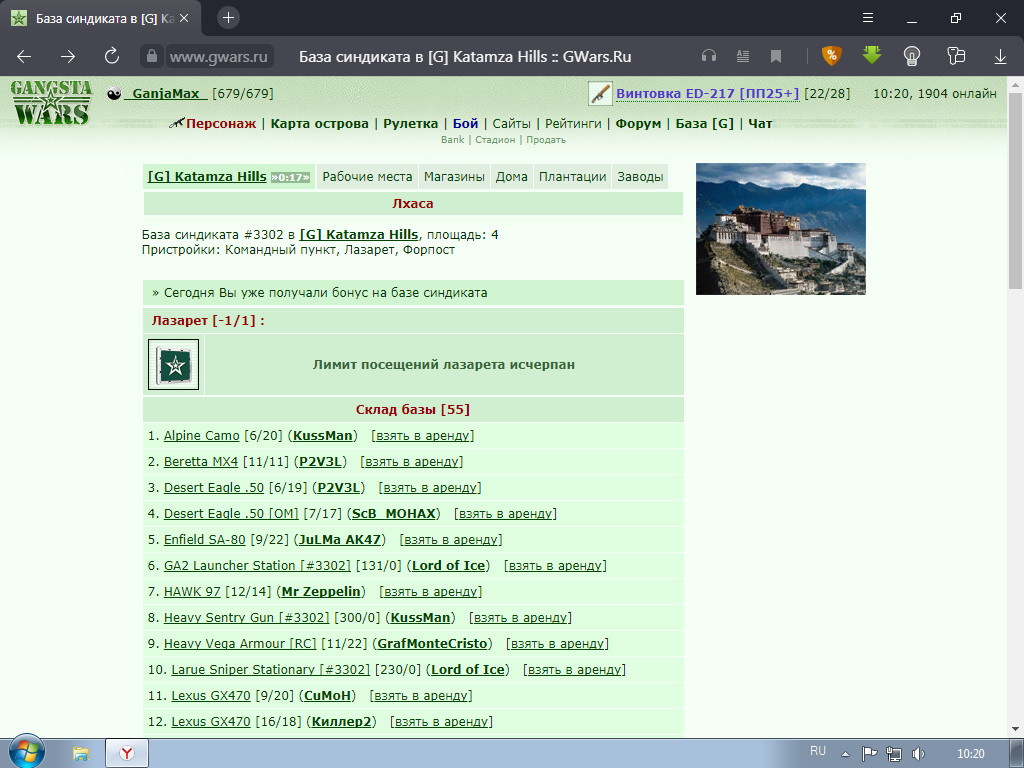Viewport: 1024px width, 768px height.
Task: Click the lightbulb extension icon
Action: click(912, 56)
